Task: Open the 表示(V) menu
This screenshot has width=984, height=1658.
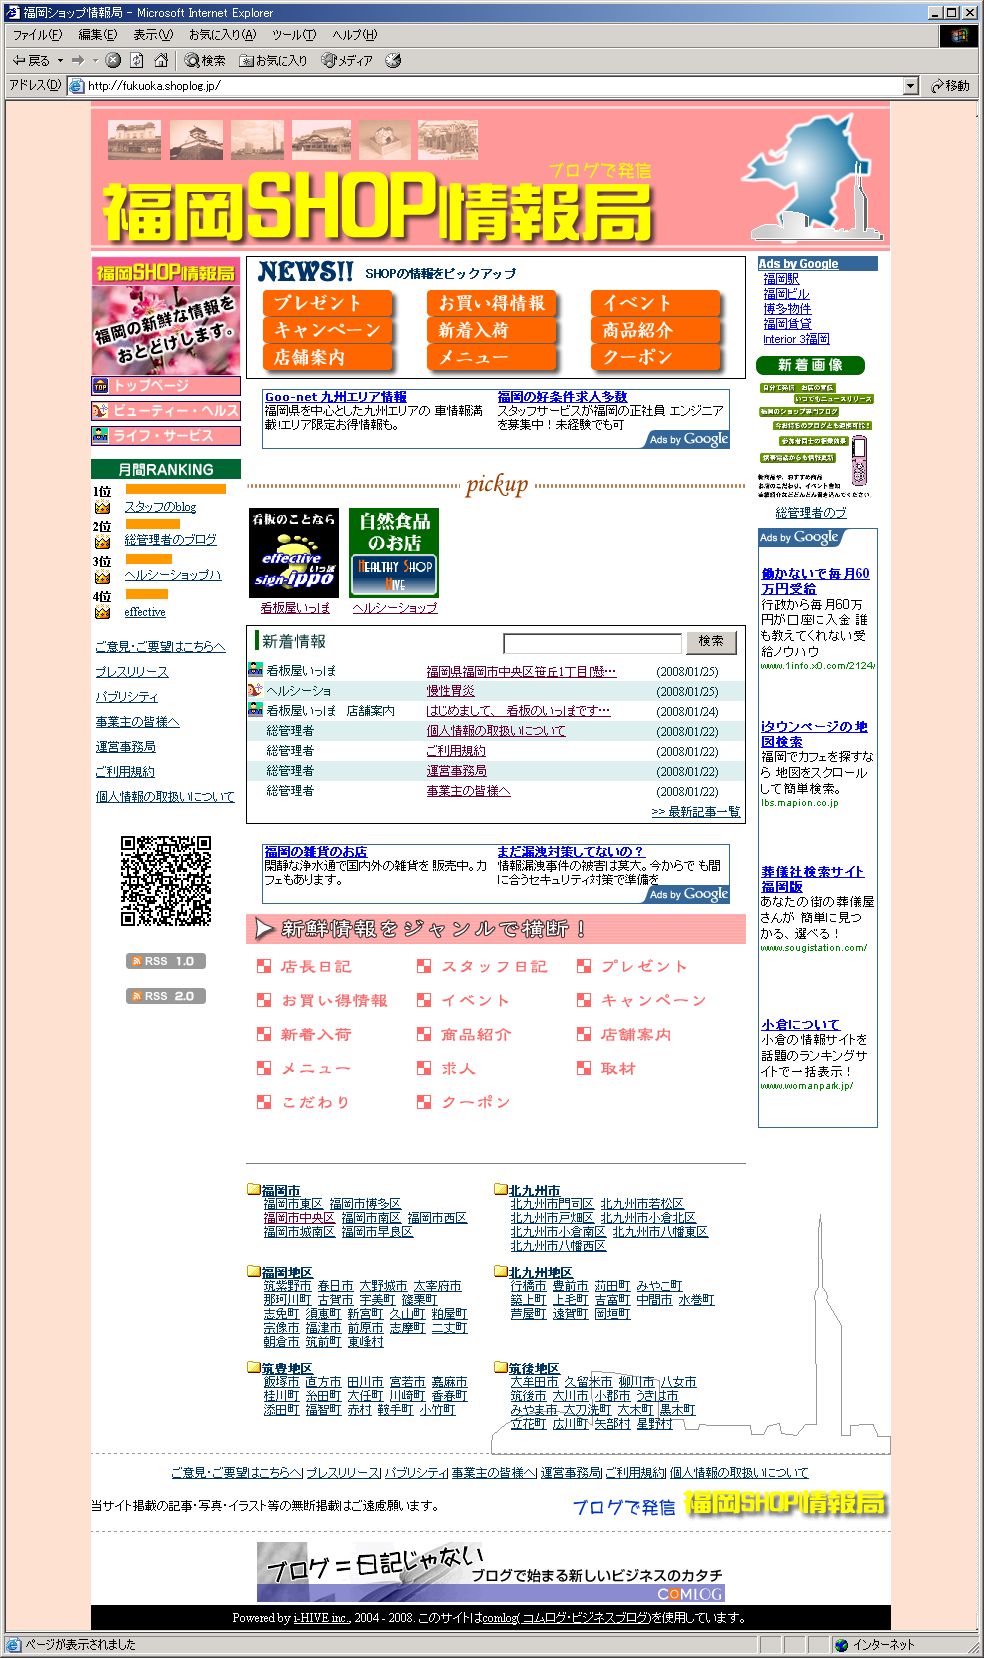Action: coord(153,35)
